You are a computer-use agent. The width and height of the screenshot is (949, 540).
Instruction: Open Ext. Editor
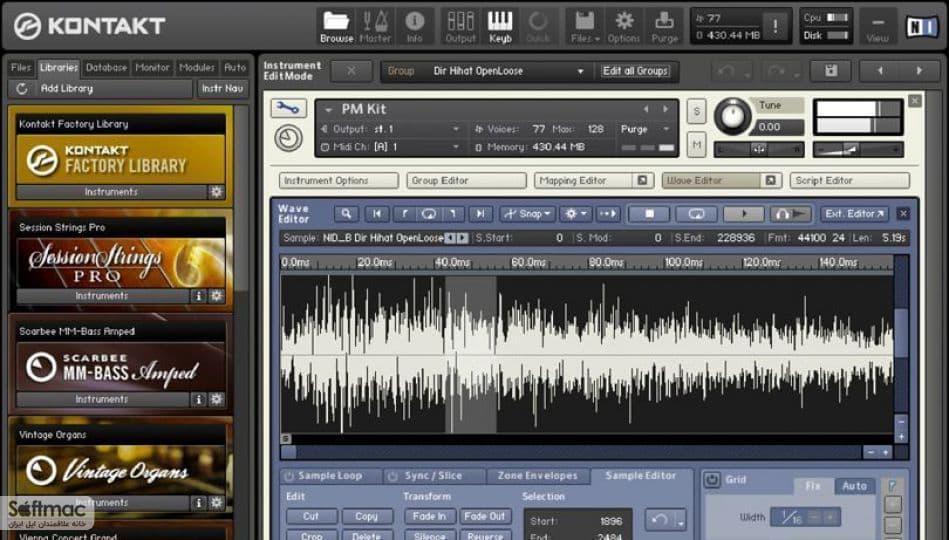[853, 214]
